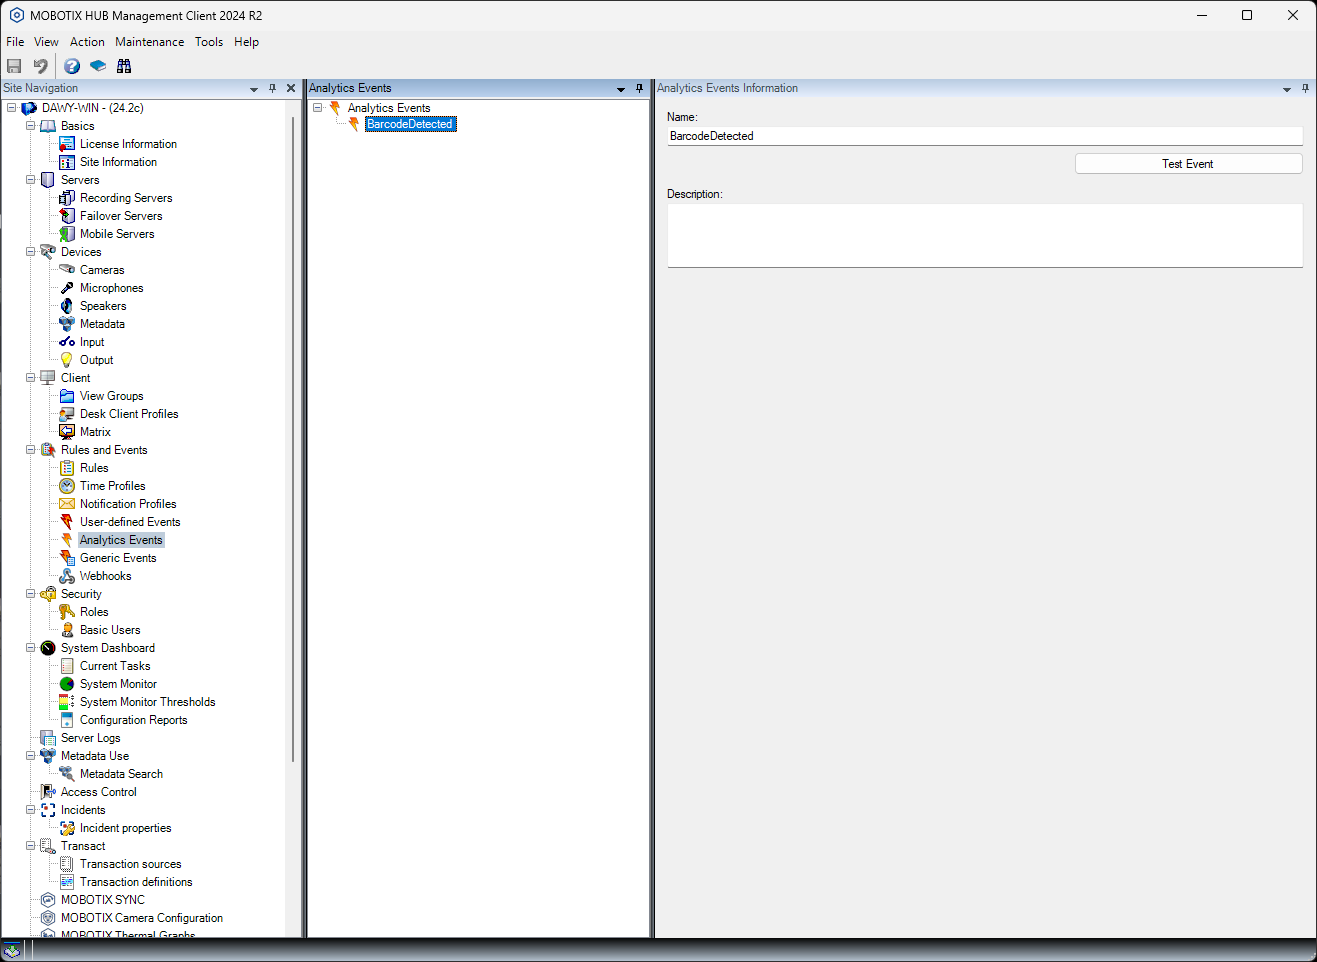Open the Maintenance menu

(x=150, y=42)
